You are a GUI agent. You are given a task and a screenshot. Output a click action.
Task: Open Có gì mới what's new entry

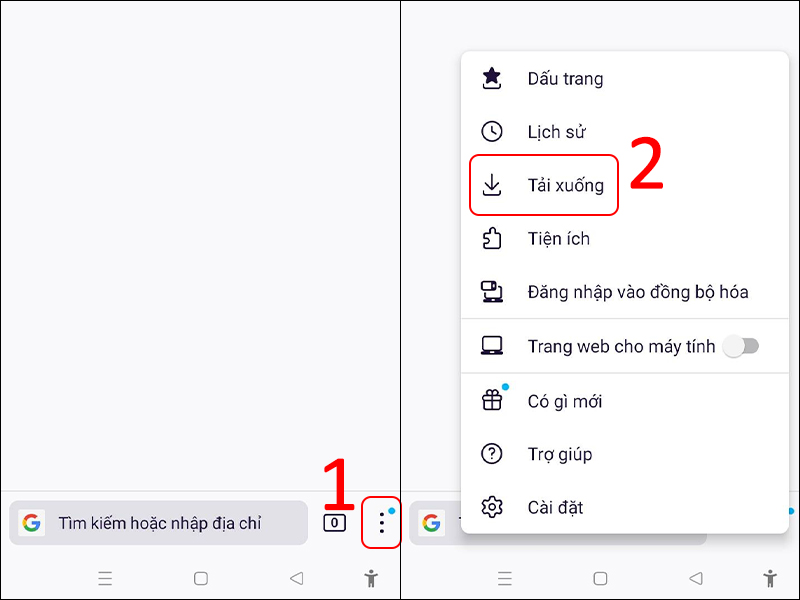click(x=624, y=402)
